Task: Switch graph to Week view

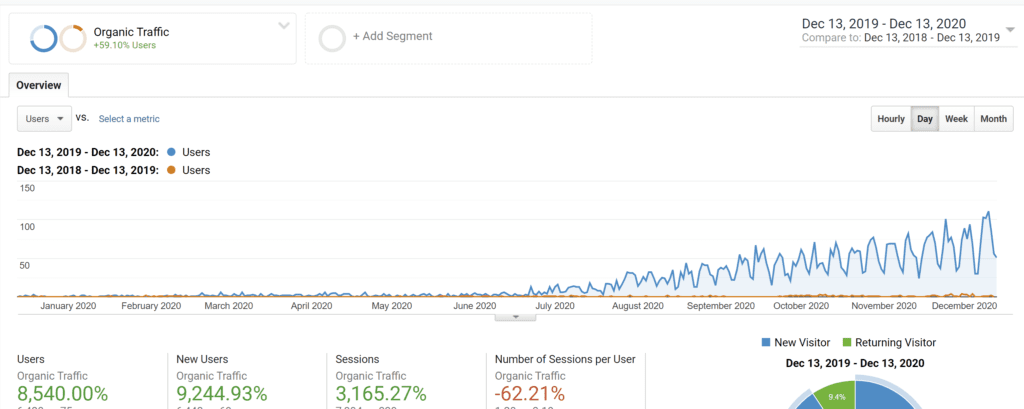Action: pos(956,119)
